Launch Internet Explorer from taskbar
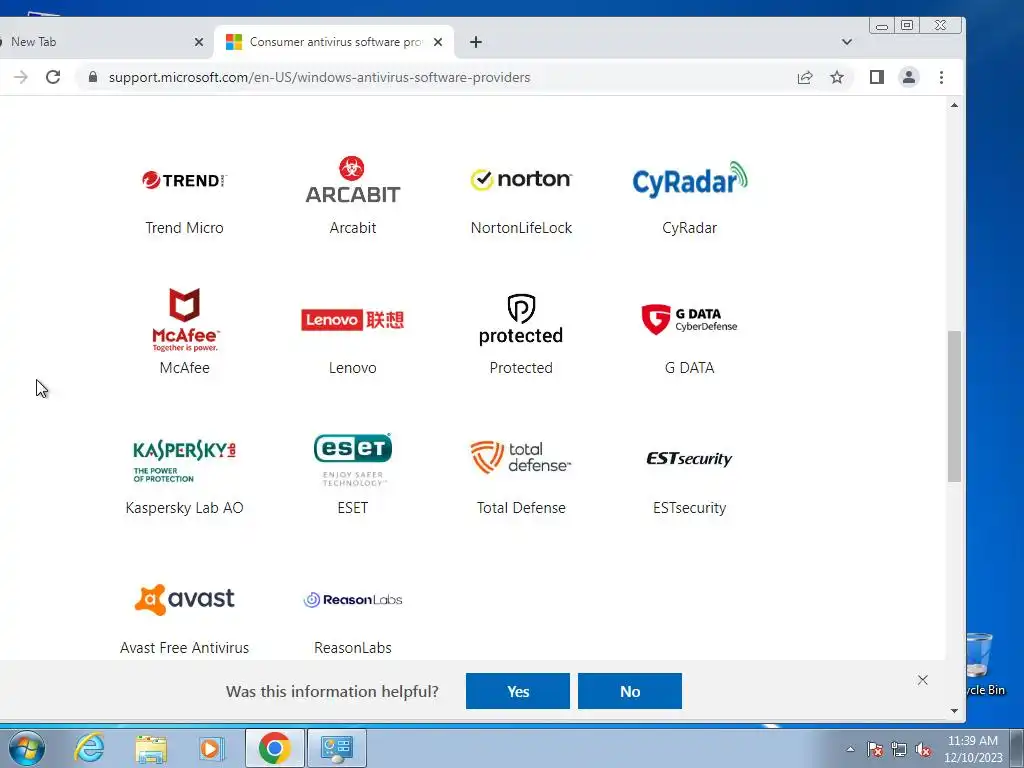The width and height of the screenshot is (1024, 768). pos(89,748)
